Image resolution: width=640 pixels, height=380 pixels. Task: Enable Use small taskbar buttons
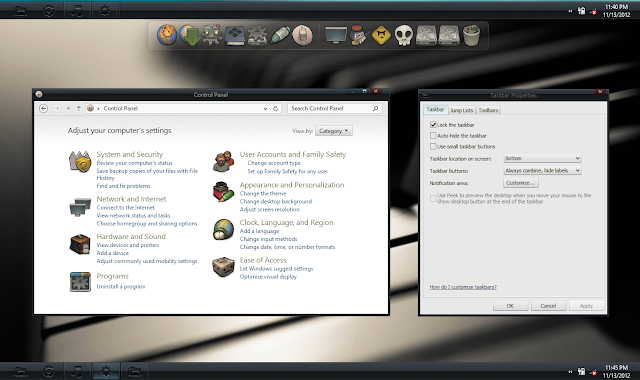pos(433,146)
